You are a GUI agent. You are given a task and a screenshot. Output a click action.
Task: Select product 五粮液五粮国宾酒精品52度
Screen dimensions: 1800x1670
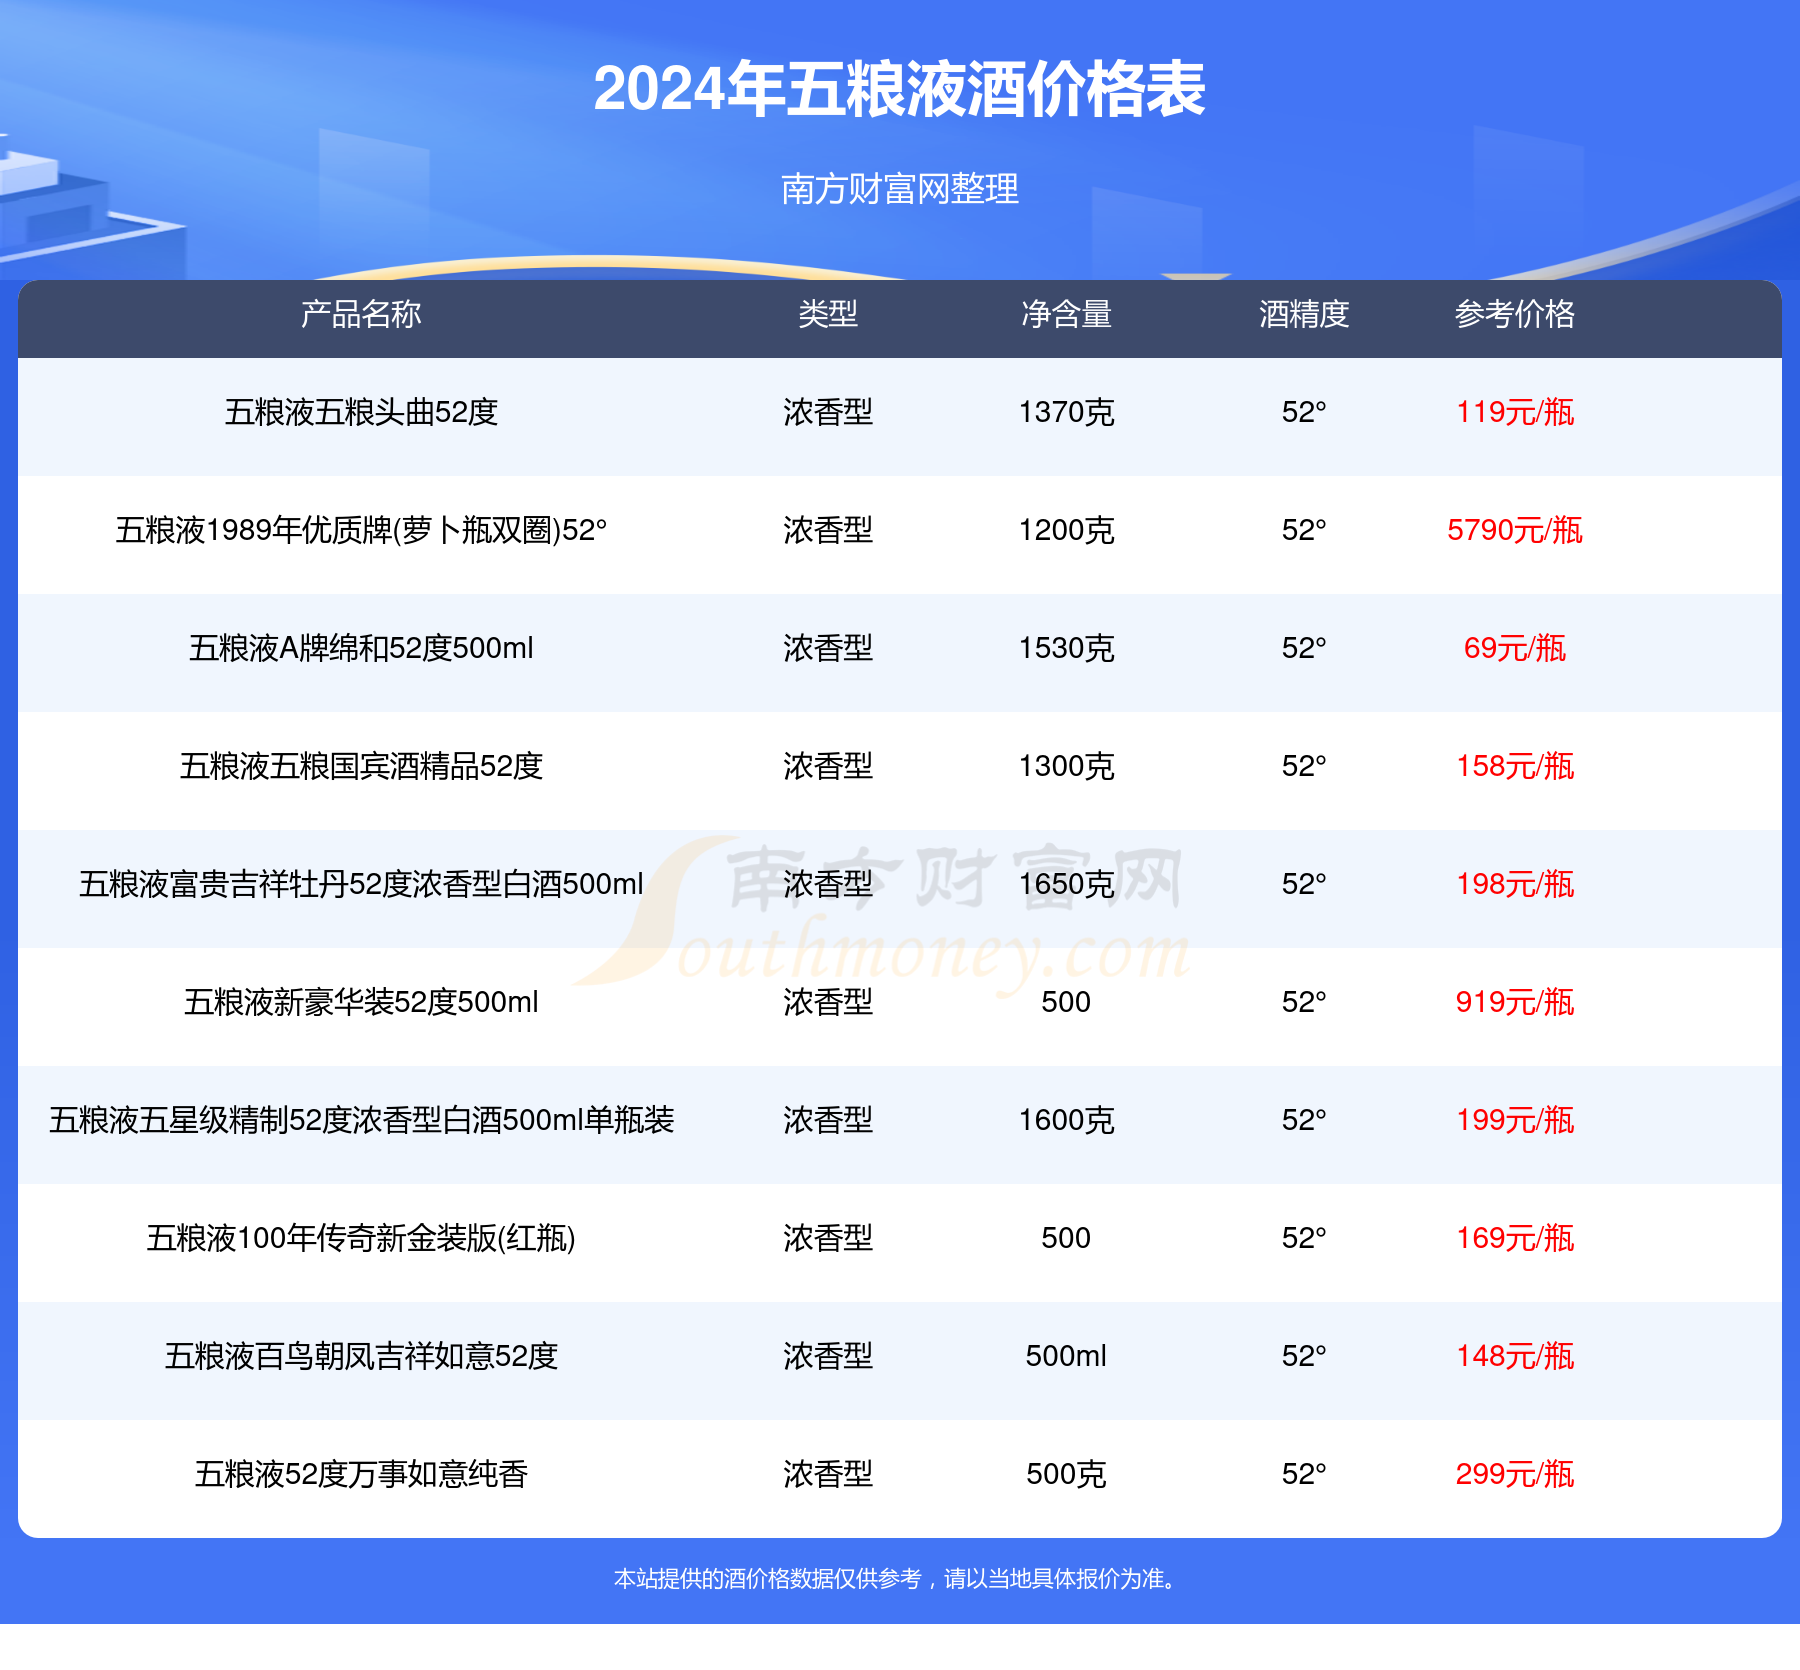point(361,766)
